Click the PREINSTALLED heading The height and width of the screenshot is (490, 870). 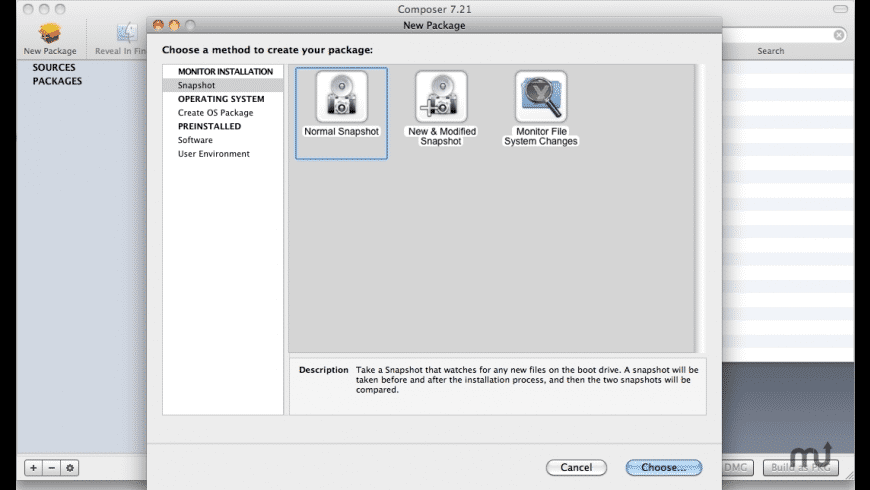[209, 126]
